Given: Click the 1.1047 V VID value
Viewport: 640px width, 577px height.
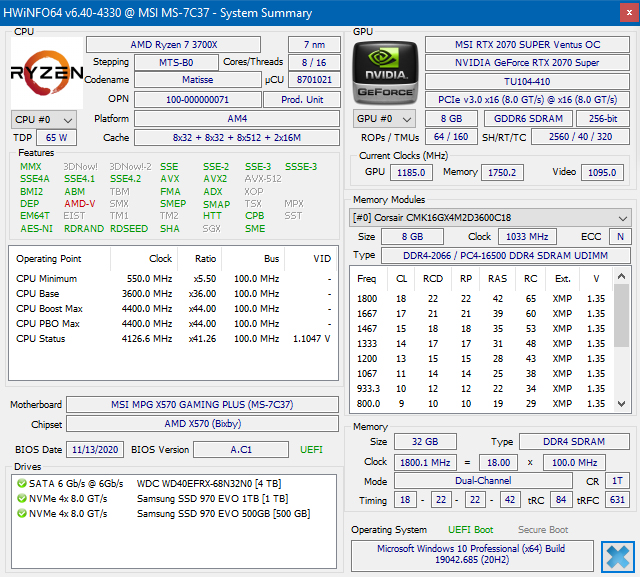Looking at the screenshot, I should pos(311,339).
